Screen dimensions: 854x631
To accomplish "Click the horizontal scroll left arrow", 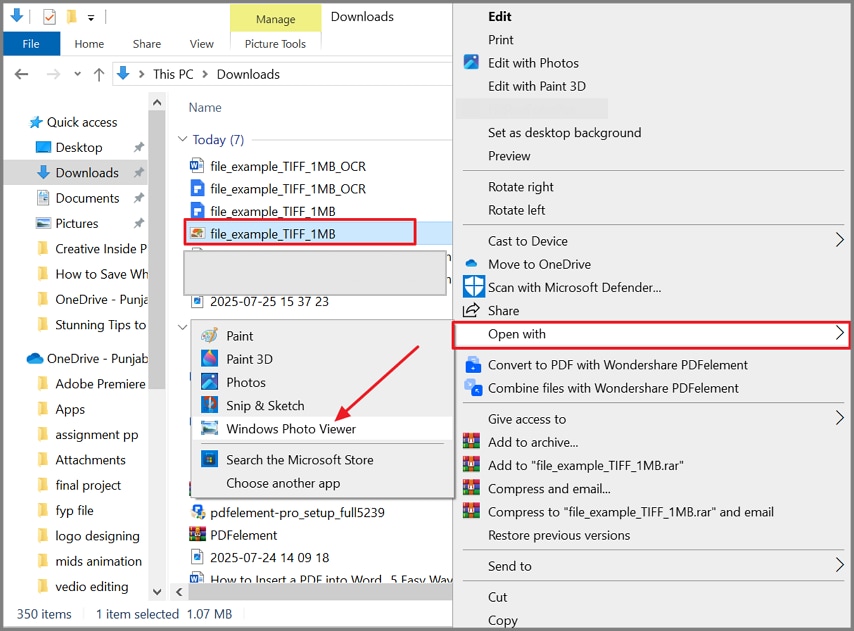I will click(179, 591).
